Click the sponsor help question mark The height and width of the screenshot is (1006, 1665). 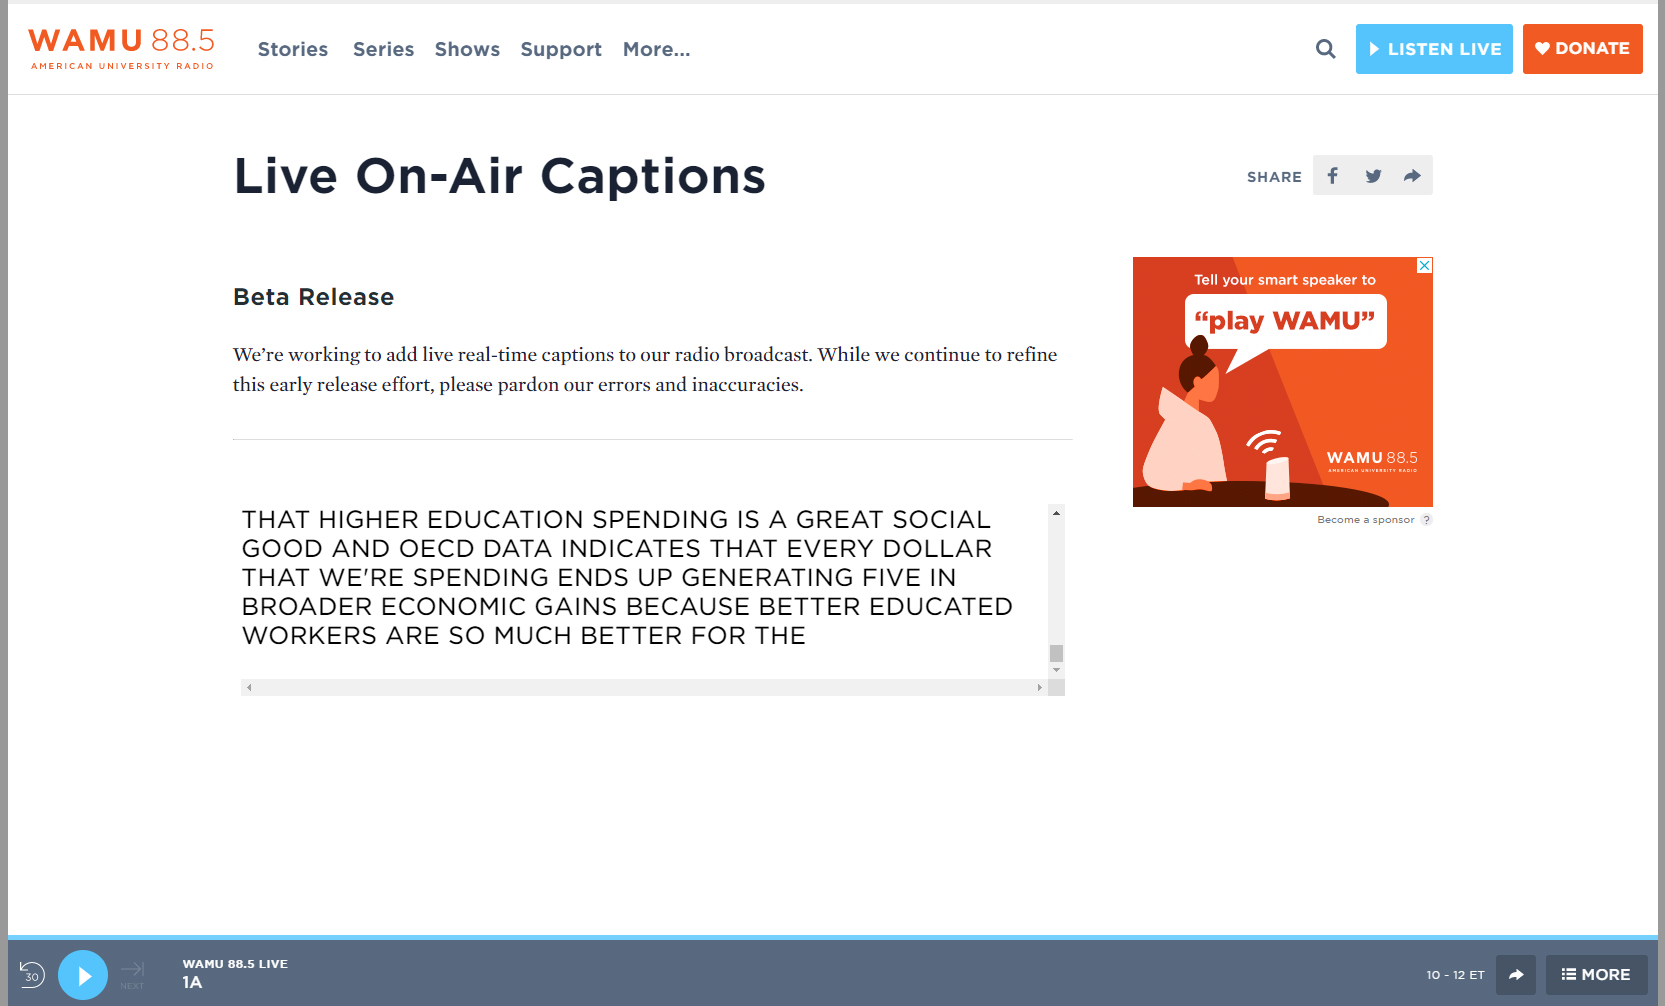(x=1426, y=520)
